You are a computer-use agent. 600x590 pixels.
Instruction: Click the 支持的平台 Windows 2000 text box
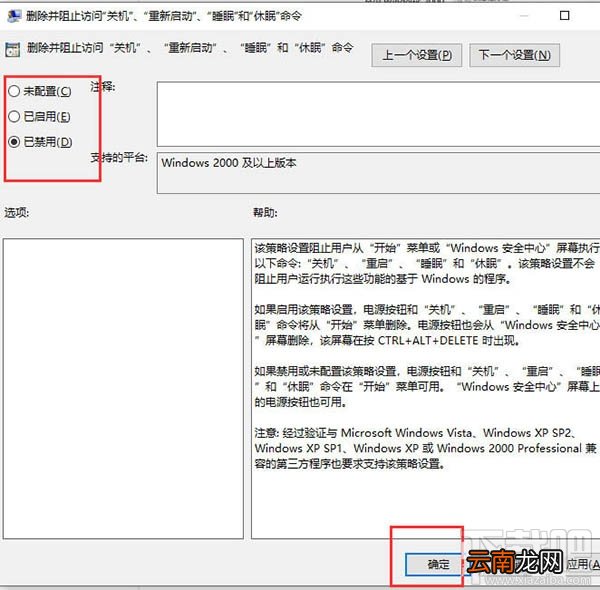378,173
